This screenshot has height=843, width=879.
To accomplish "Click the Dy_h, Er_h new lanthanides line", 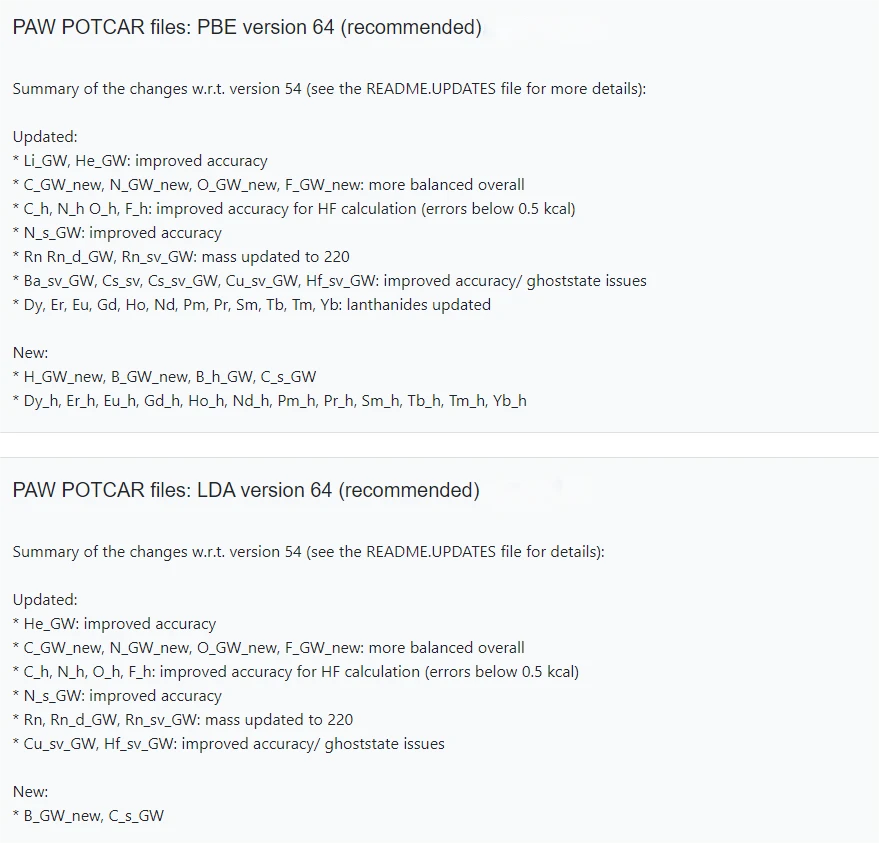I will click(269, 401).
